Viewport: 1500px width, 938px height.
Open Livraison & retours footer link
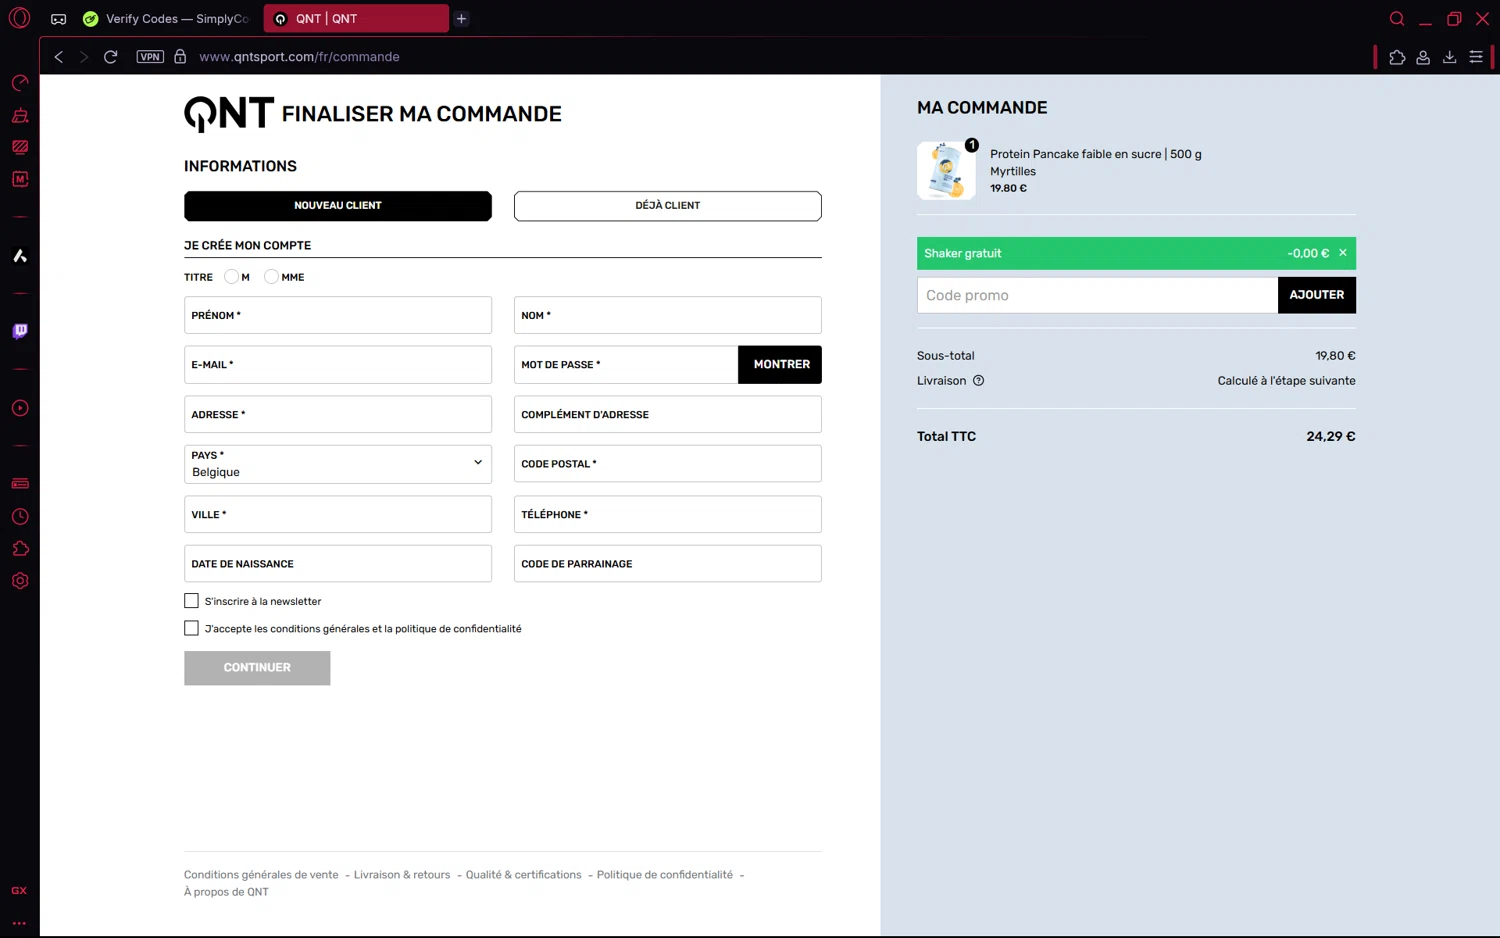pos(402,875)
